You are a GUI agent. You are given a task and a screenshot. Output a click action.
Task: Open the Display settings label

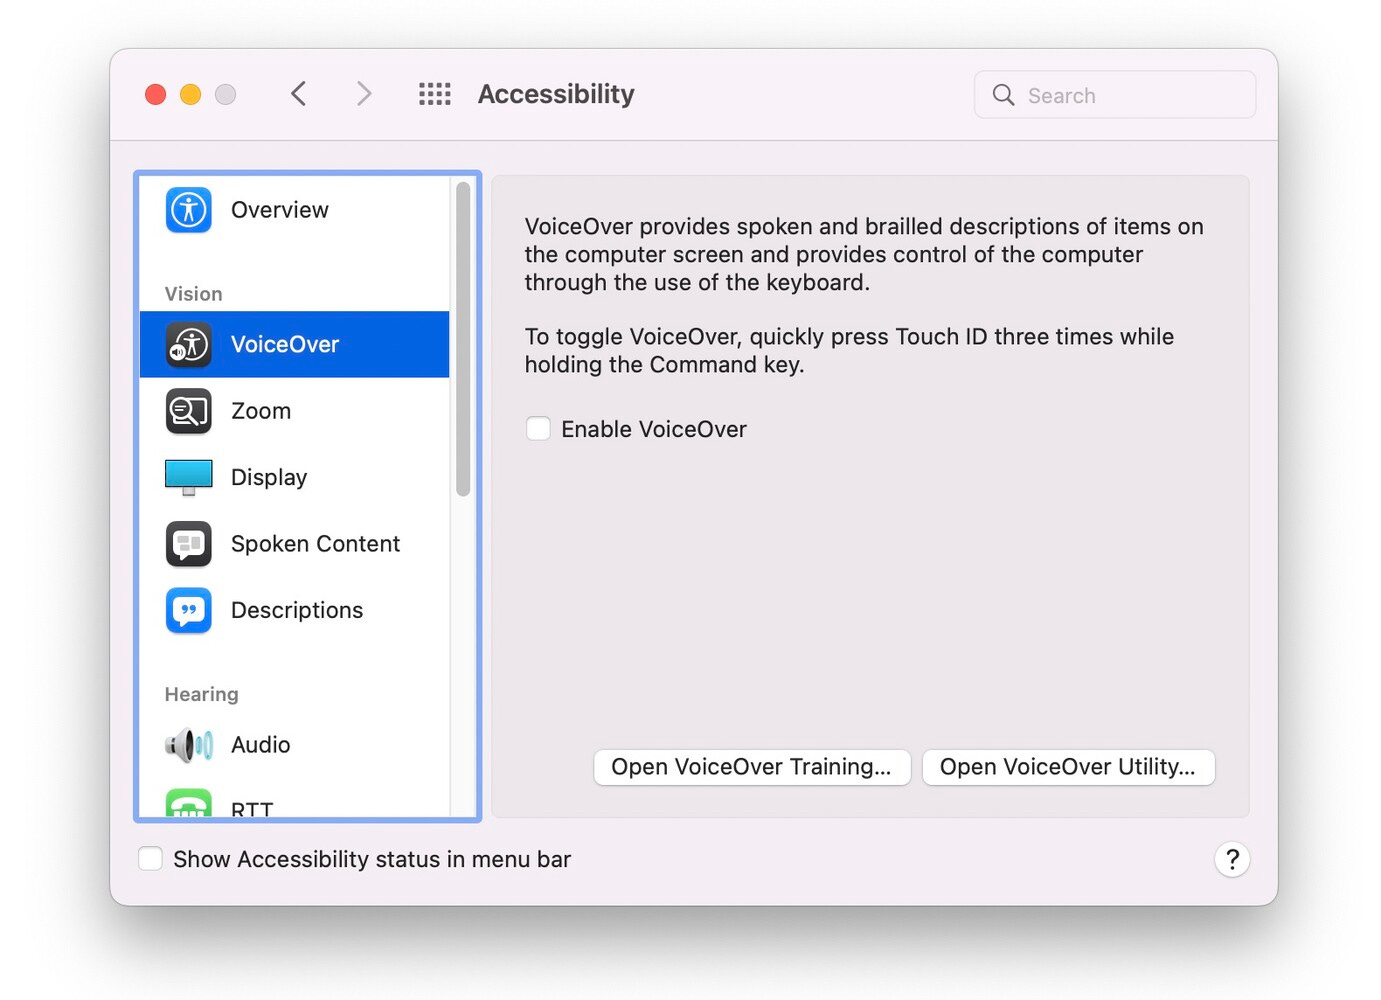click(x=269, y=478)
